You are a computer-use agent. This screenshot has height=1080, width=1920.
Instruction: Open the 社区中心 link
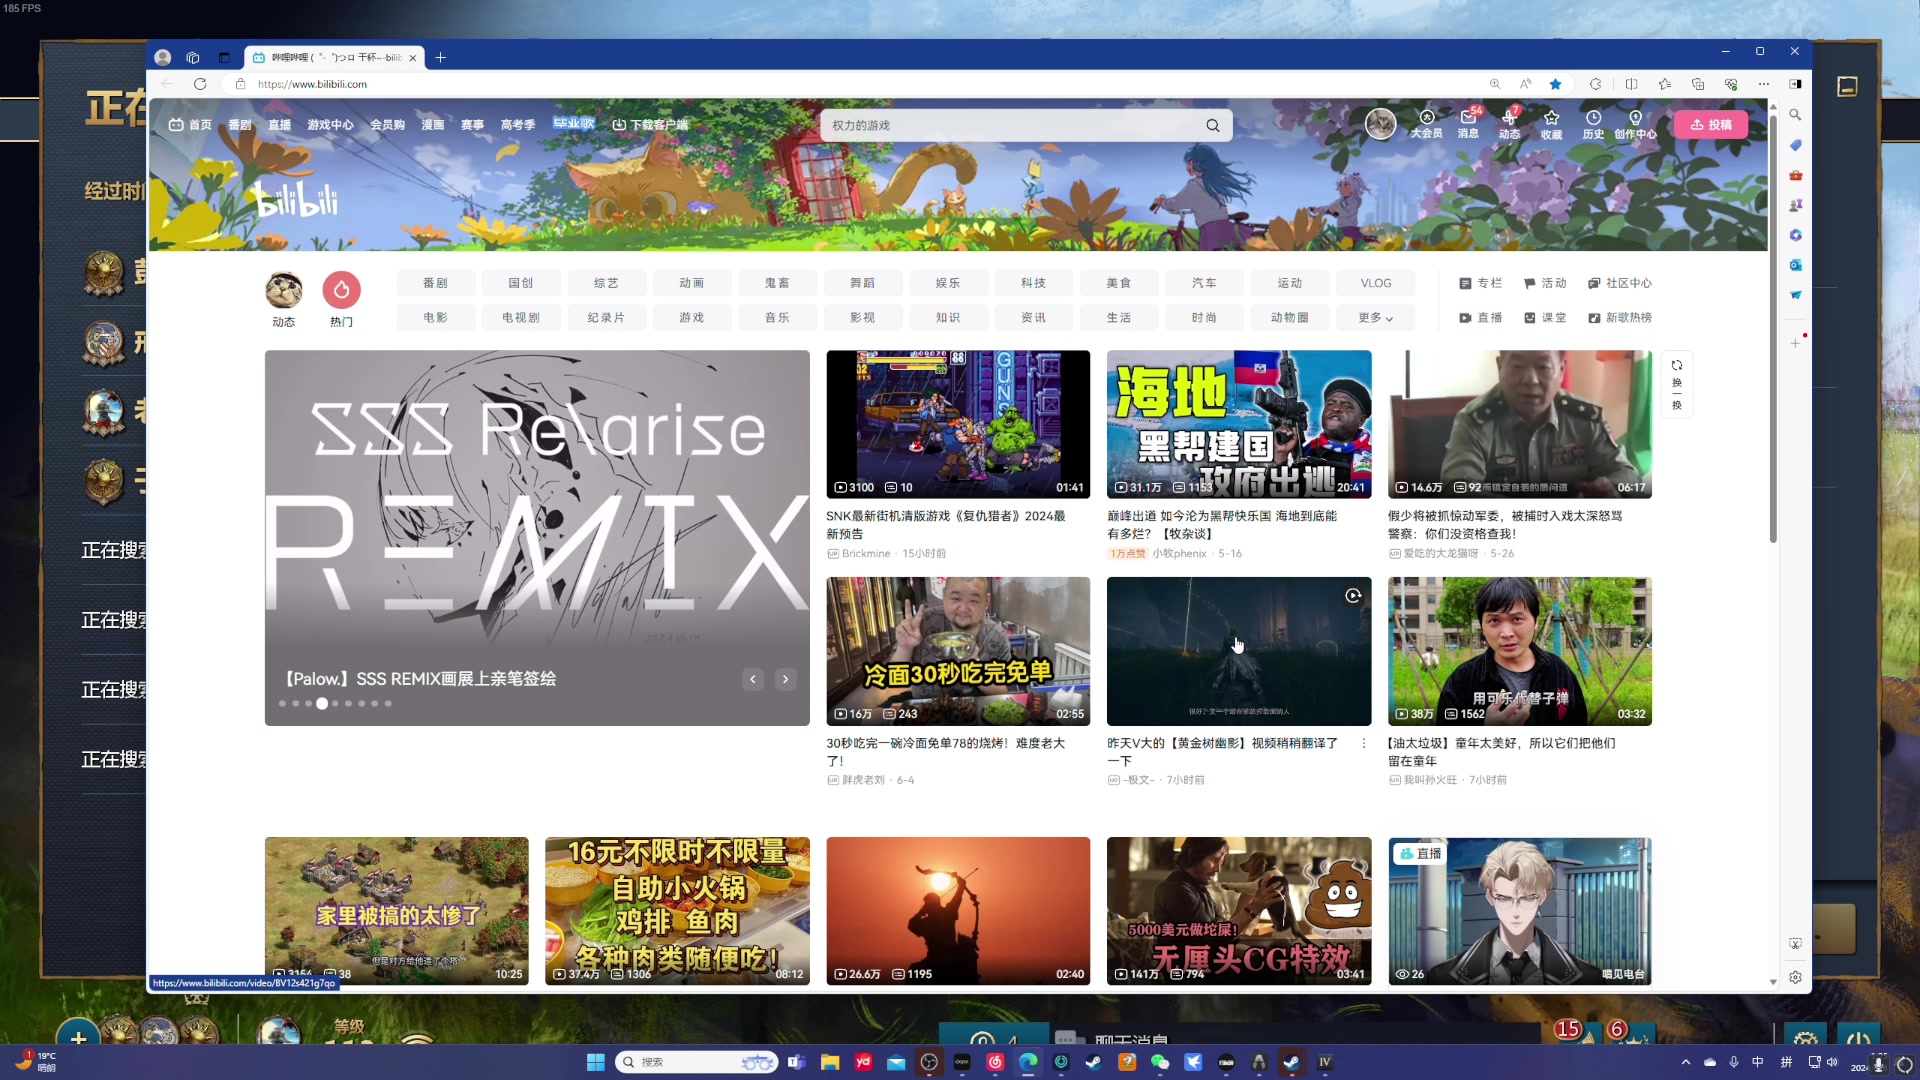click(1619, 284)
